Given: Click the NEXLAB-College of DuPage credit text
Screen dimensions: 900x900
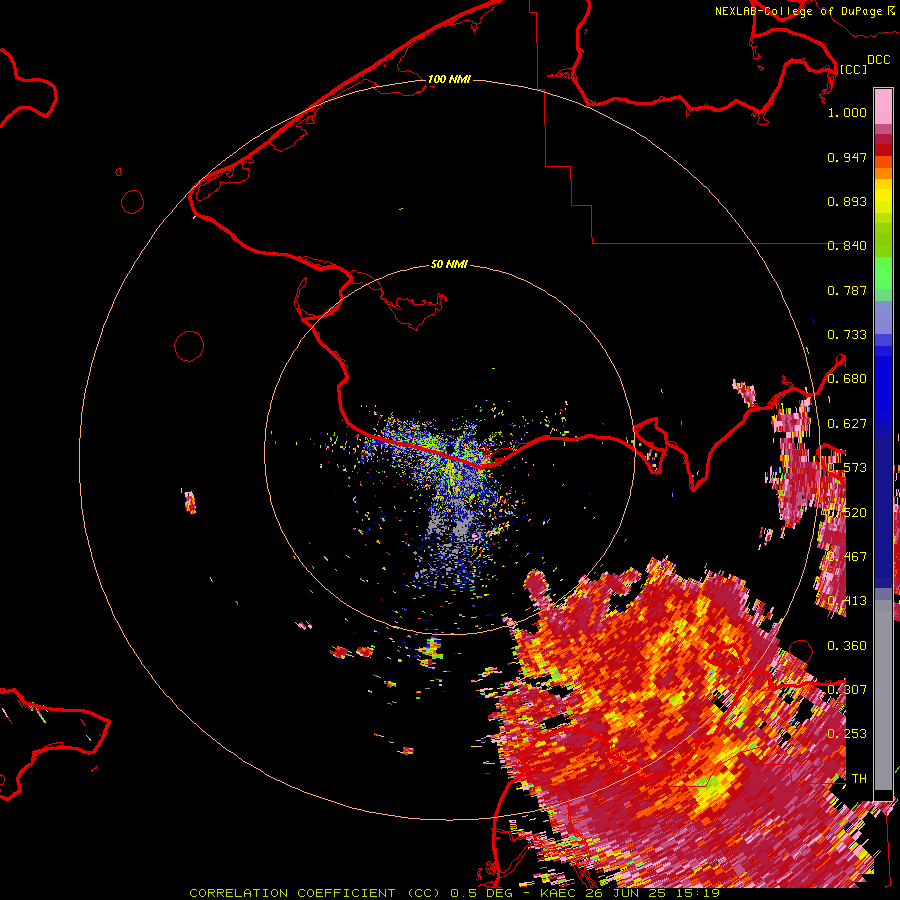Looking at the screenshot, I should 798,11.
